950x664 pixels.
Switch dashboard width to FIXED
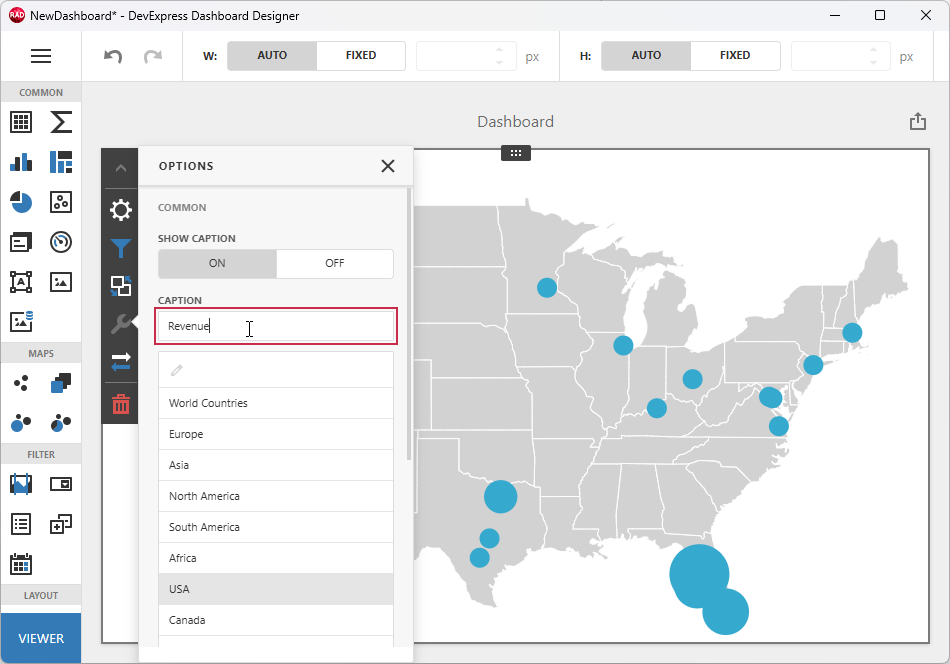pyautogui.click(x=361, y=56)
